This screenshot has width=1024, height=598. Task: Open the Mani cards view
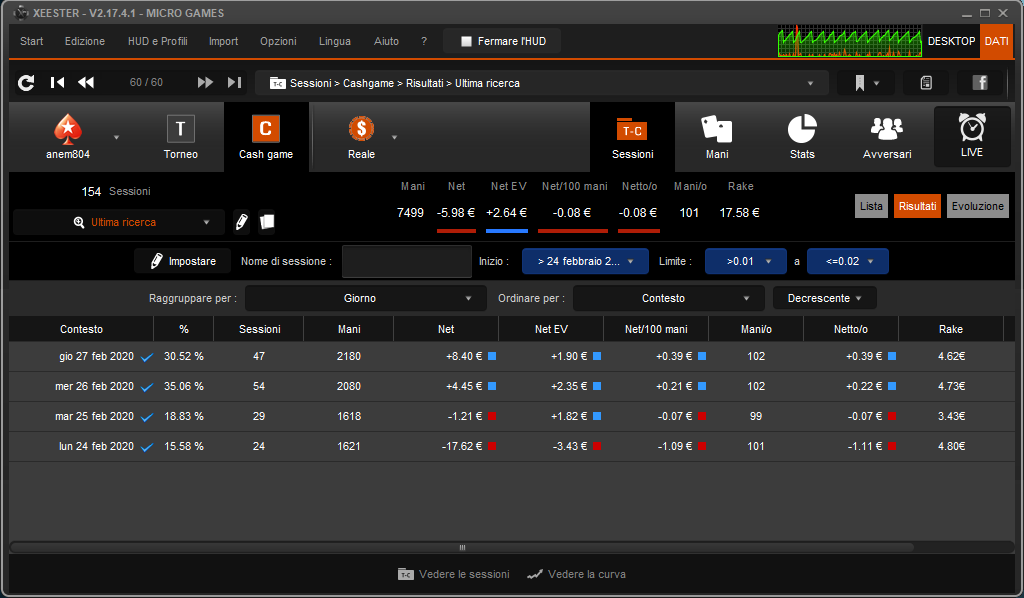(717, 137)
